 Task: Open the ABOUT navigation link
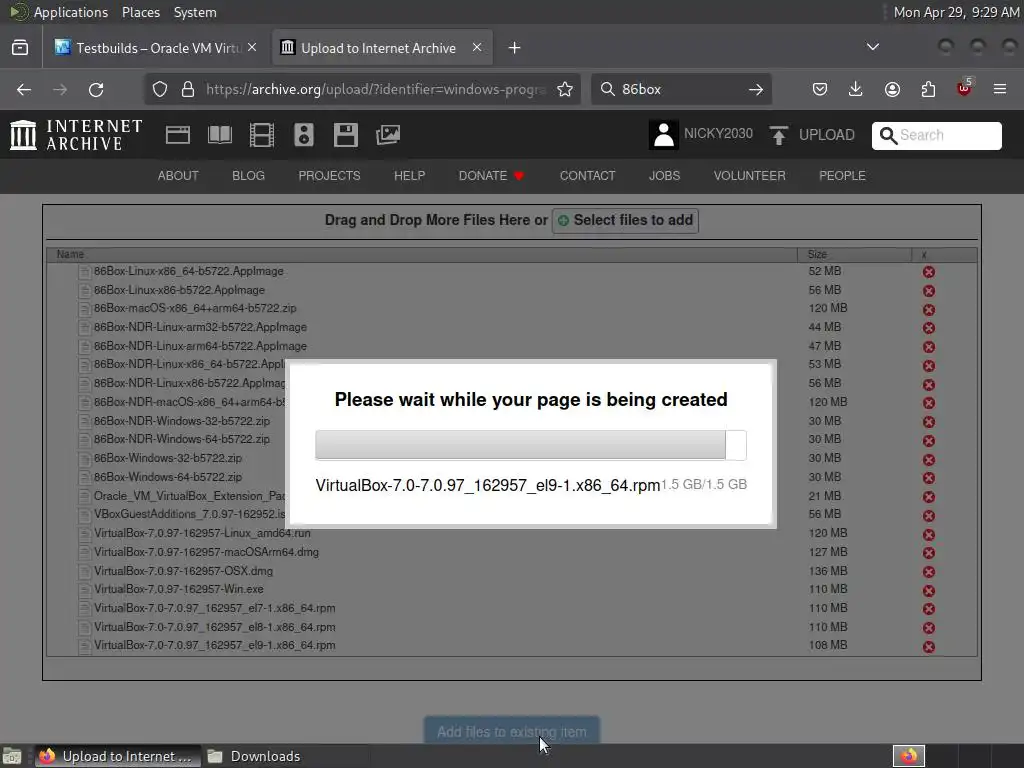pyautogui.click(x=178, y=176)
